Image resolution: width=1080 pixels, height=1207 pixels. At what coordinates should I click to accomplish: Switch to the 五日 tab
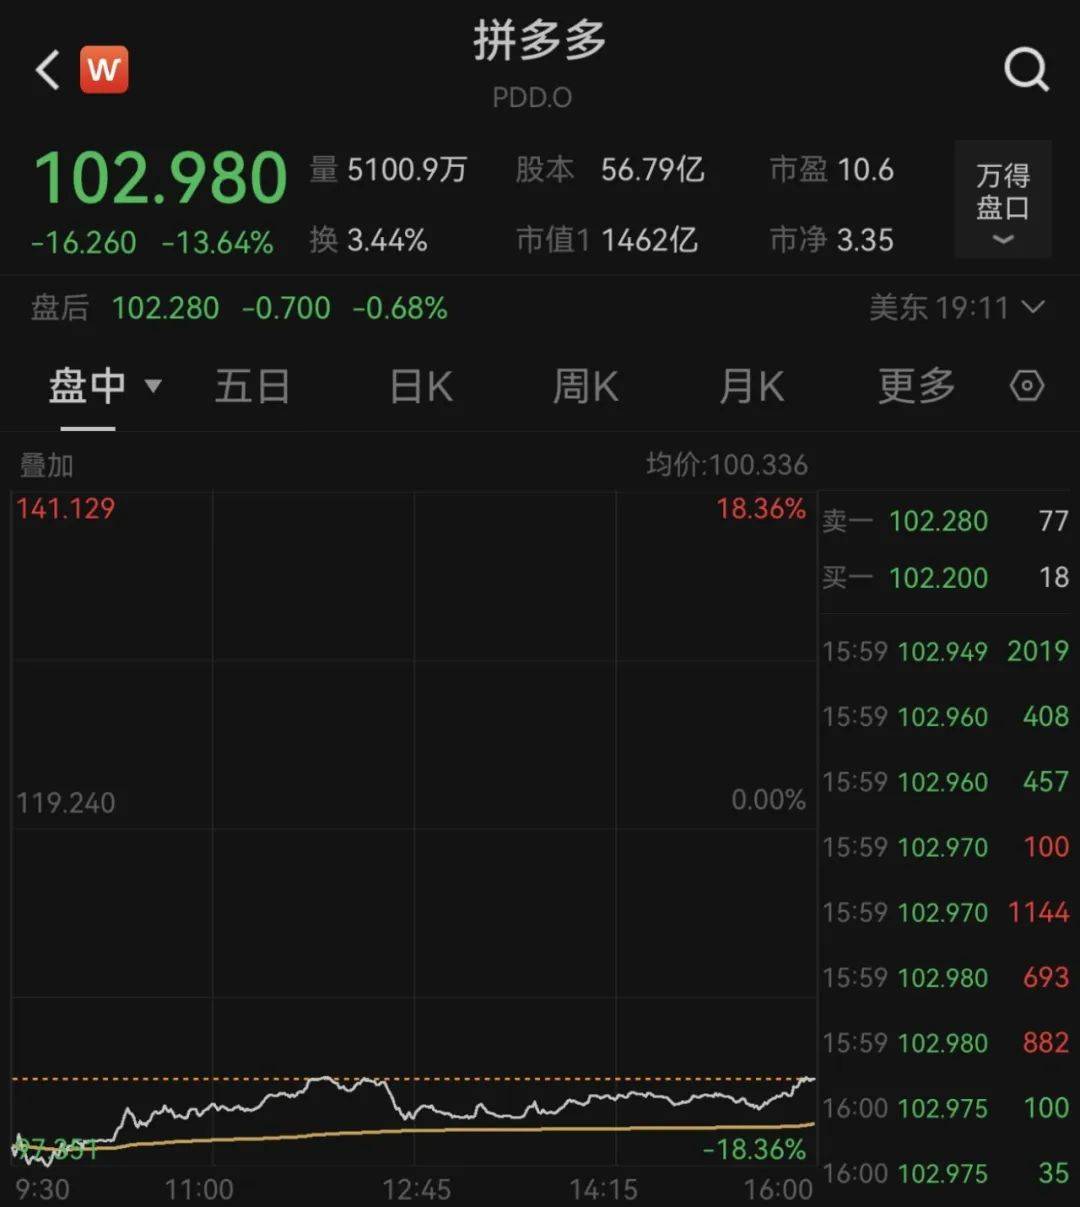tap(252, 386)
